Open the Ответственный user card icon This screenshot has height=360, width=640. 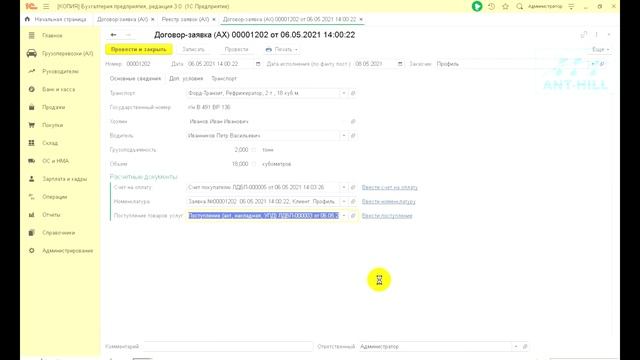point(525,347)
